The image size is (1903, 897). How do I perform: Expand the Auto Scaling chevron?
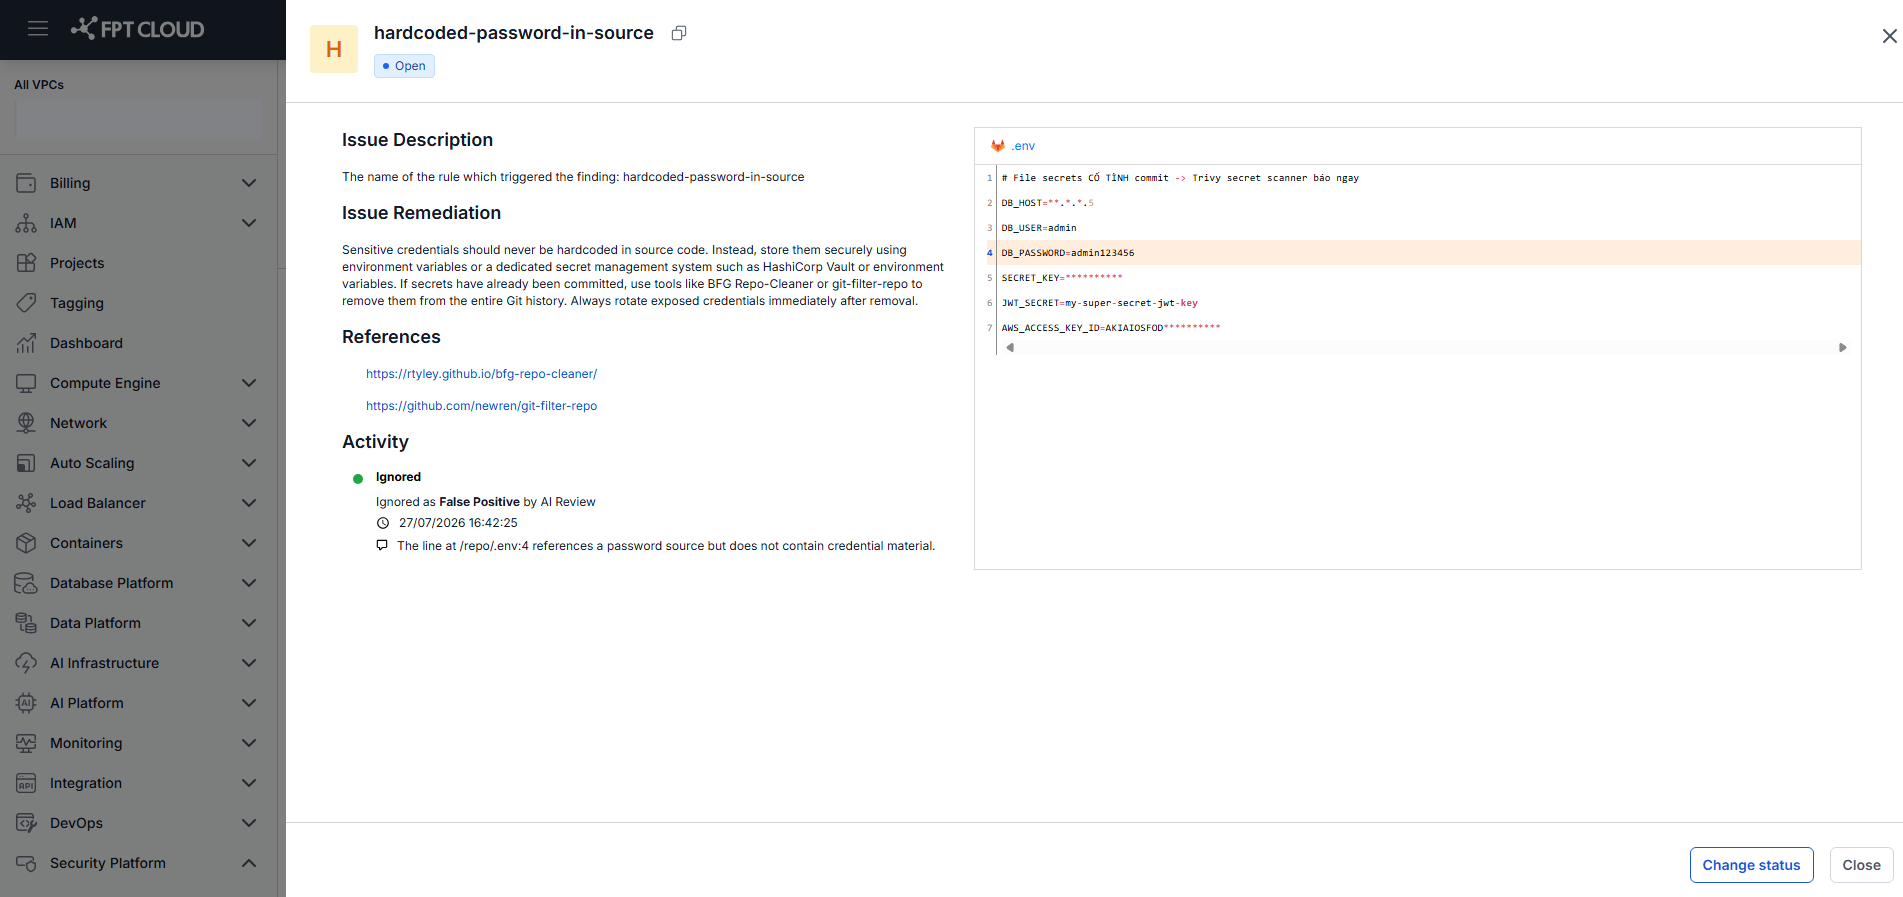click(x=249, y=463)
